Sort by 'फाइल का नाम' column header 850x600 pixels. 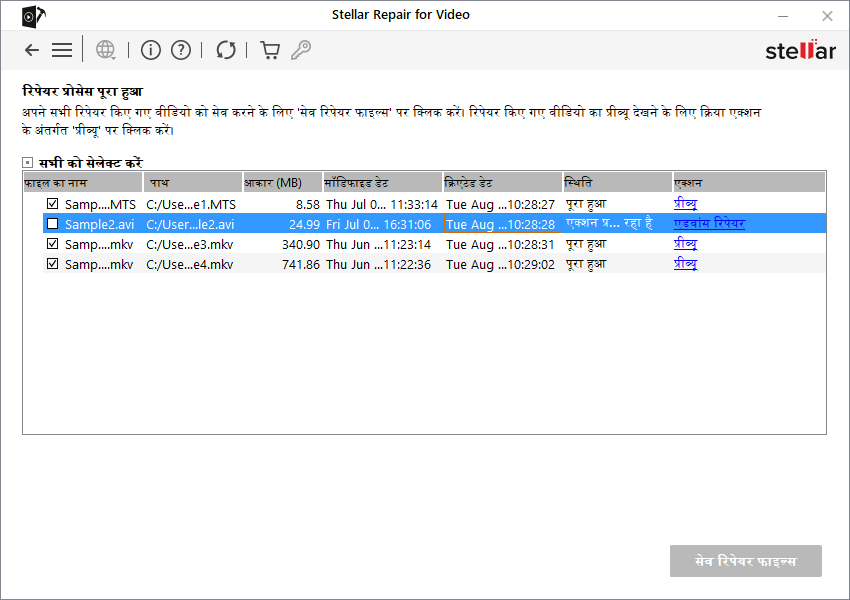tap(83, 183)
